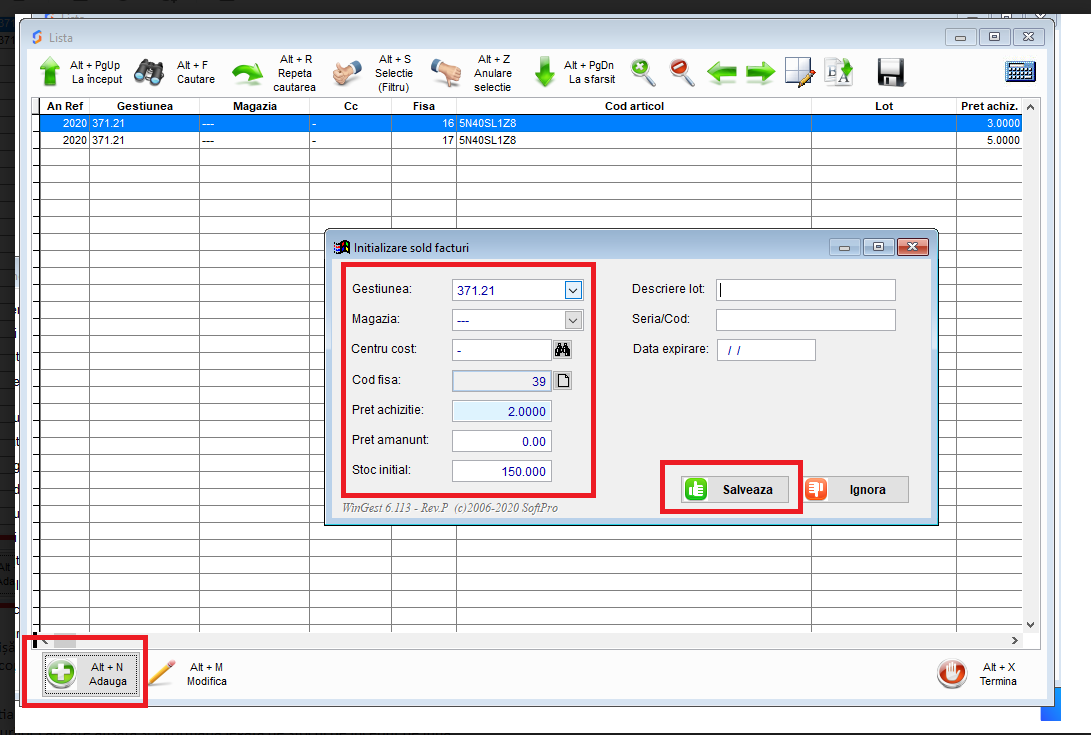Click the red zoom-out magnifier icon
This screenshot has height=735, width=1091.
(682, 72)
